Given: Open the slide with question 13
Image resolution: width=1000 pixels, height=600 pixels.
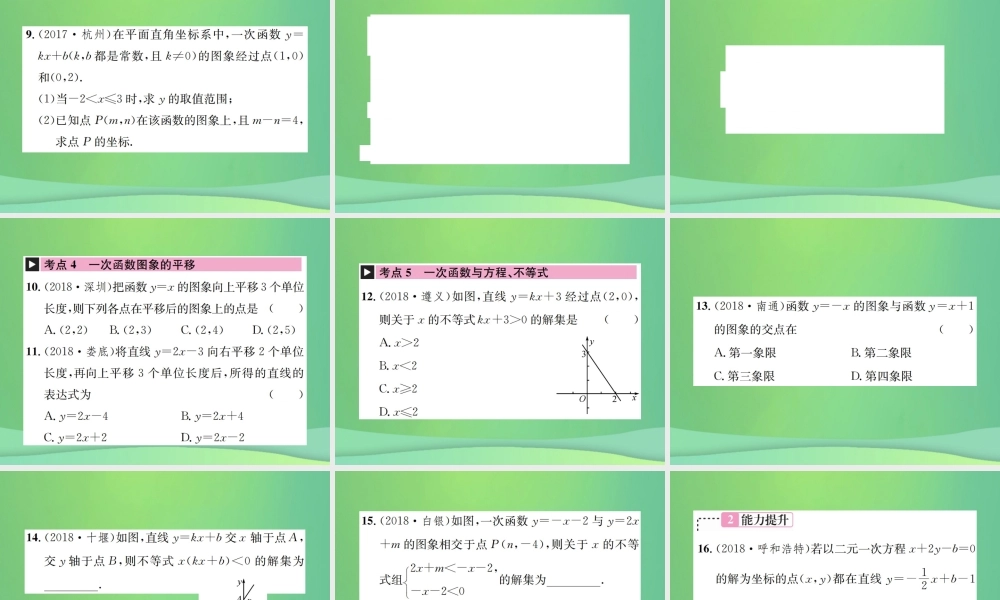Looking at the screenshot, I should click(x=835, y=340).
